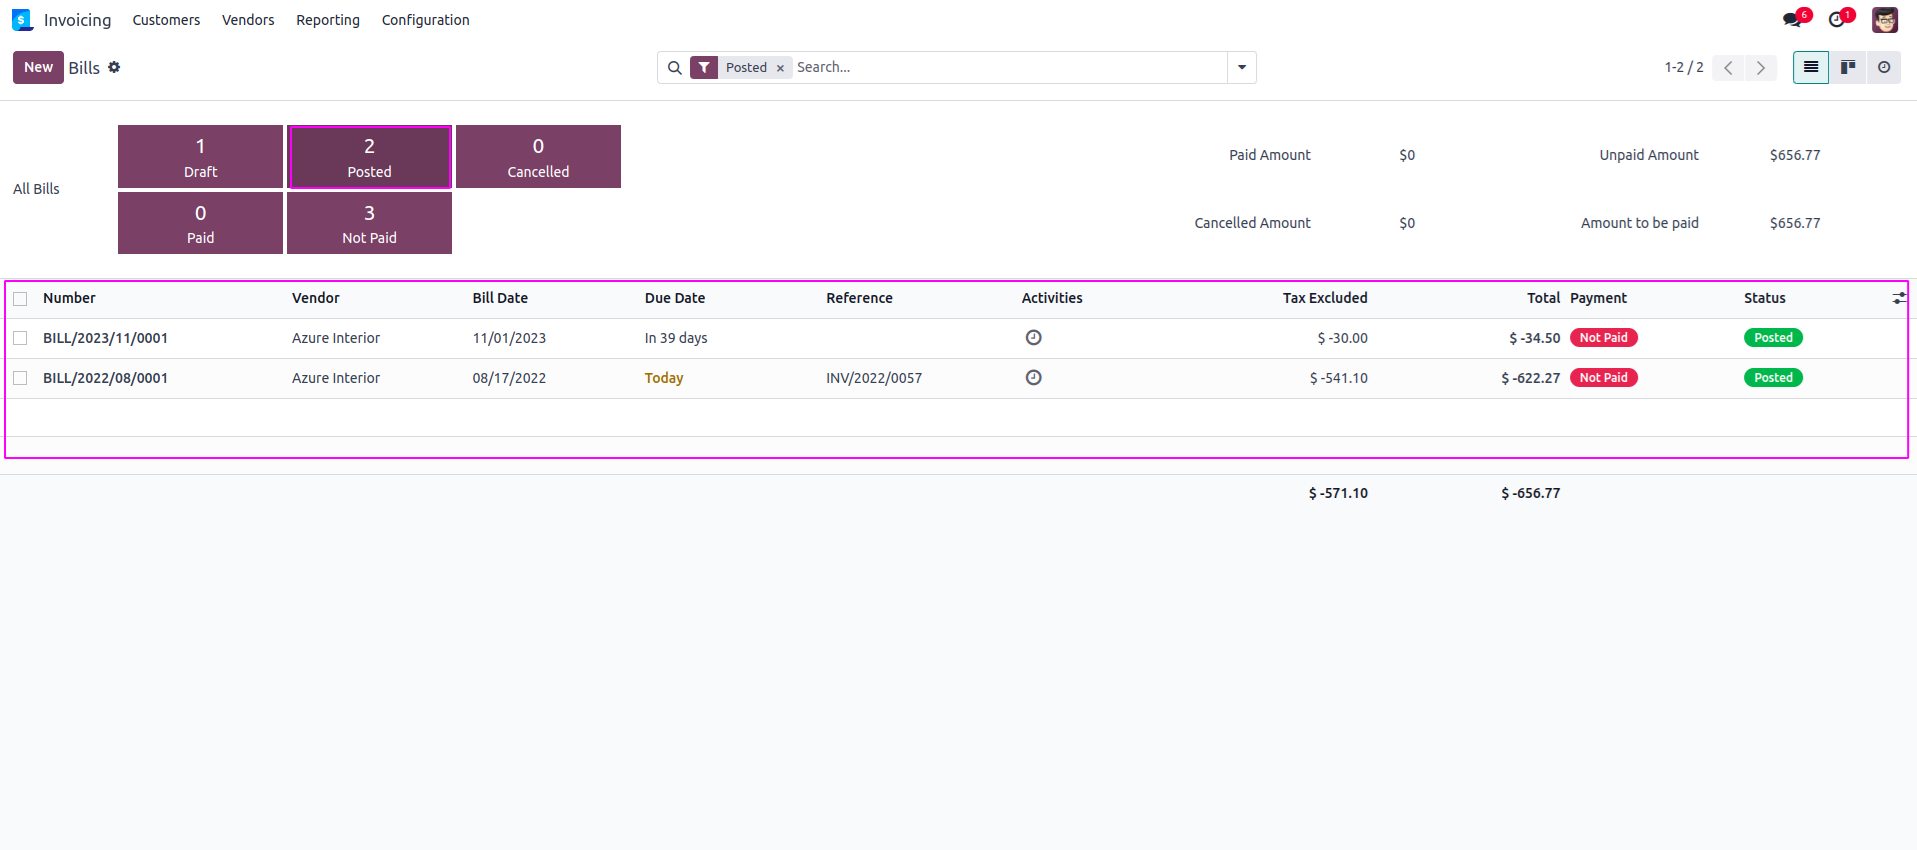The height and width of the screenshot is (850, 1917).
Task: Remove the Posted filter tag
Action: click(x=780, y=68)
